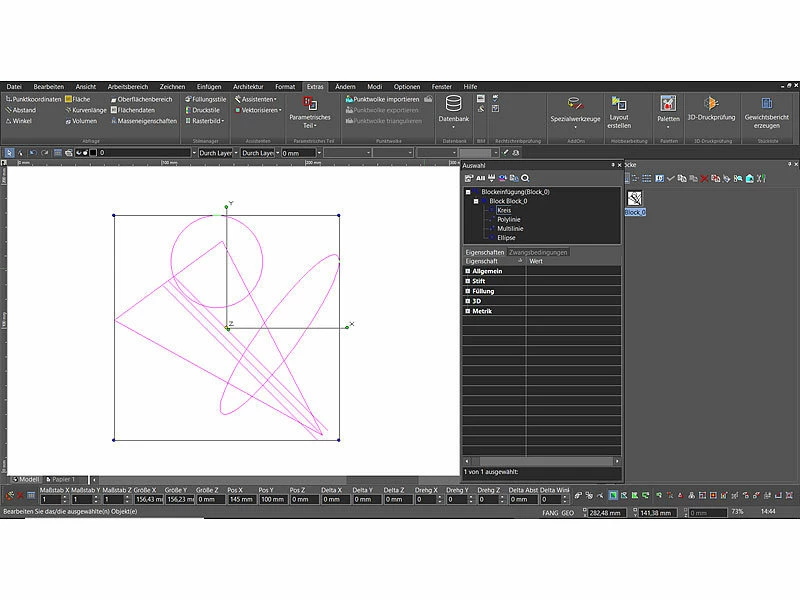
Task: Toggle GEO mode in status bar
Action: (567, 512)
